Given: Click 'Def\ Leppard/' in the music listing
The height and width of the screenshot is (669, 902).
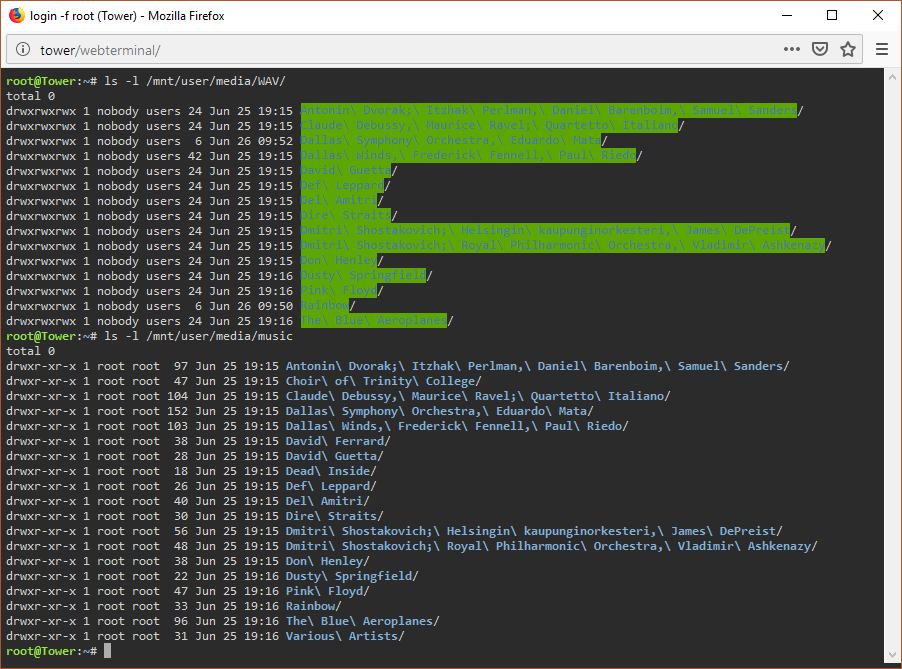Looking at the screenshot, I should (x=331, y=487).
